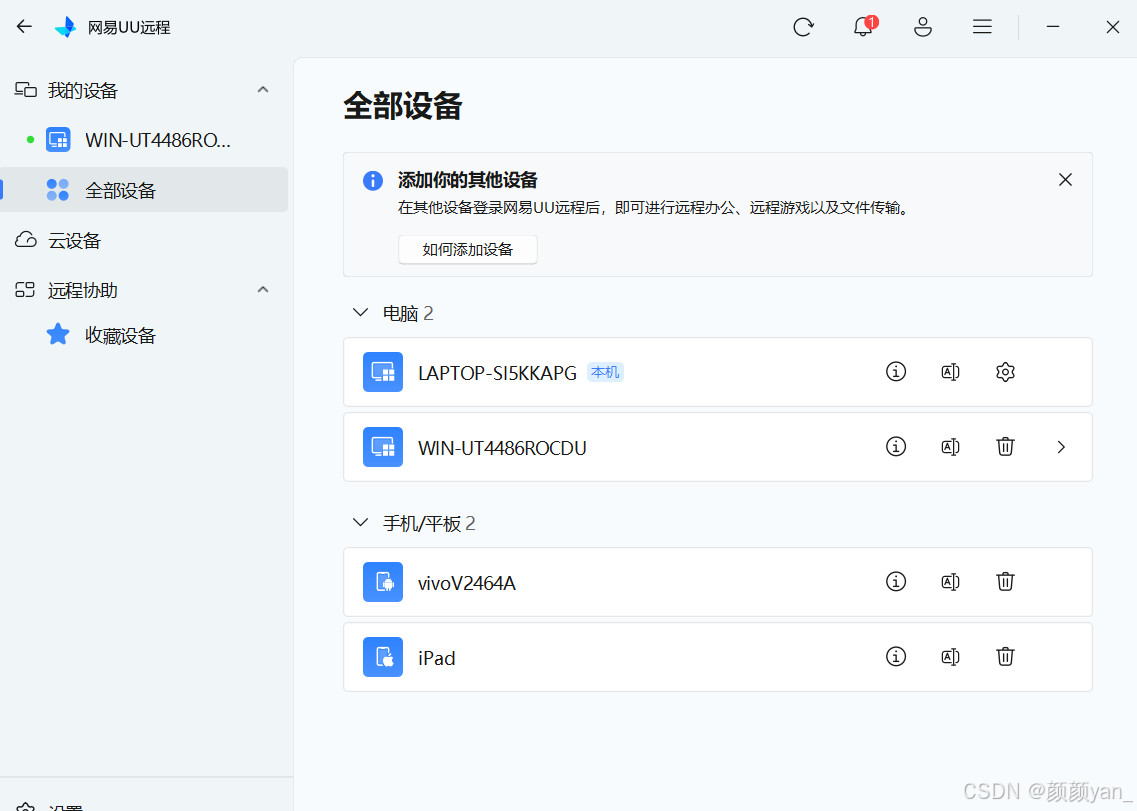Click the 本机 tag
The height and width of the screenshot is (811, 1137).
(605, 372)
